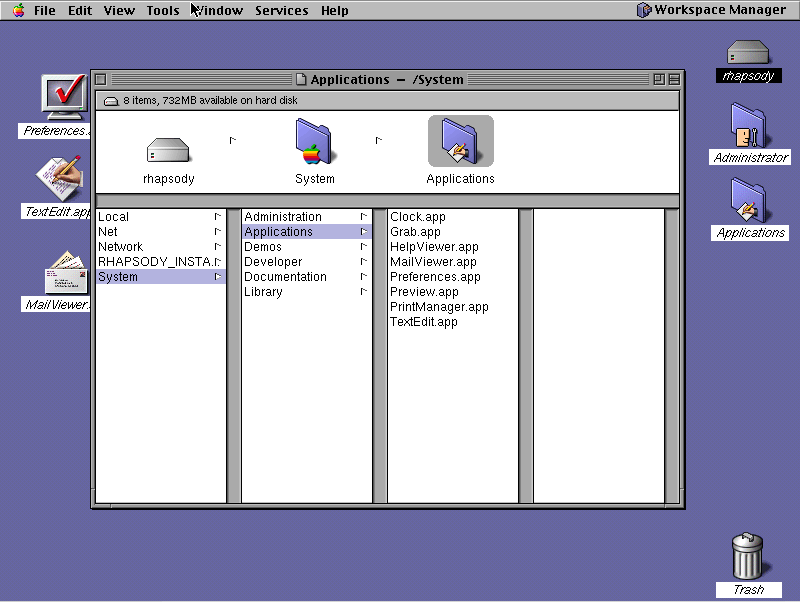Click hard disk icon in status bar

pyautogui.click(x=111, y=101)
